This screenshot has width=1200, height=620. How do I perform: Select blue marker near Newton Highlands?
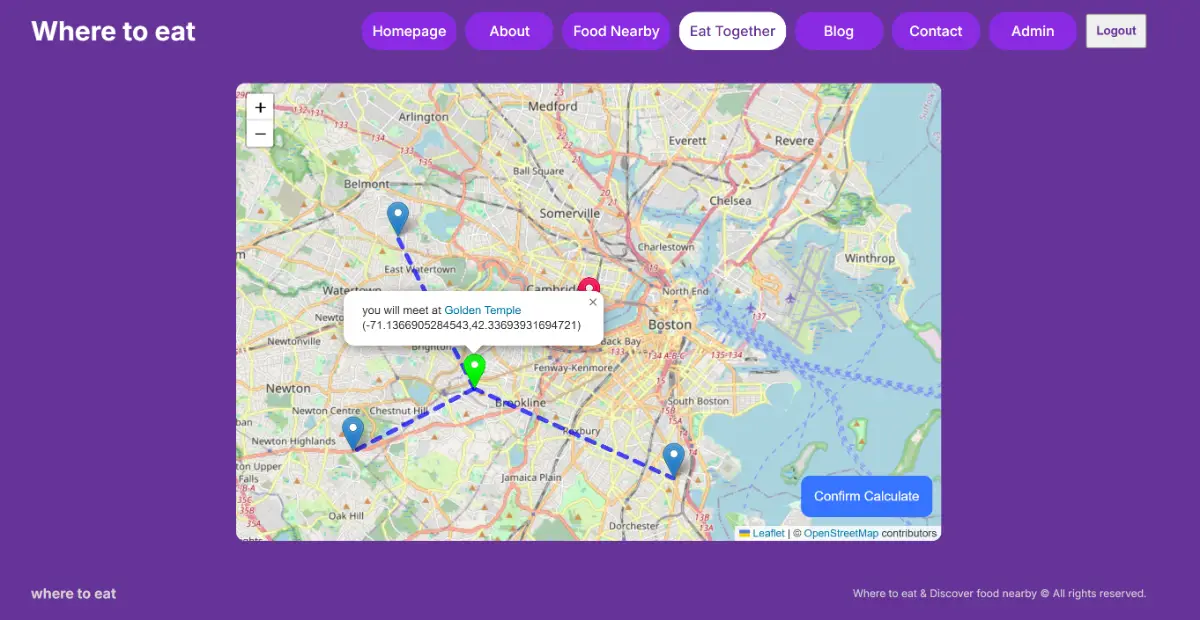(353, 431)
